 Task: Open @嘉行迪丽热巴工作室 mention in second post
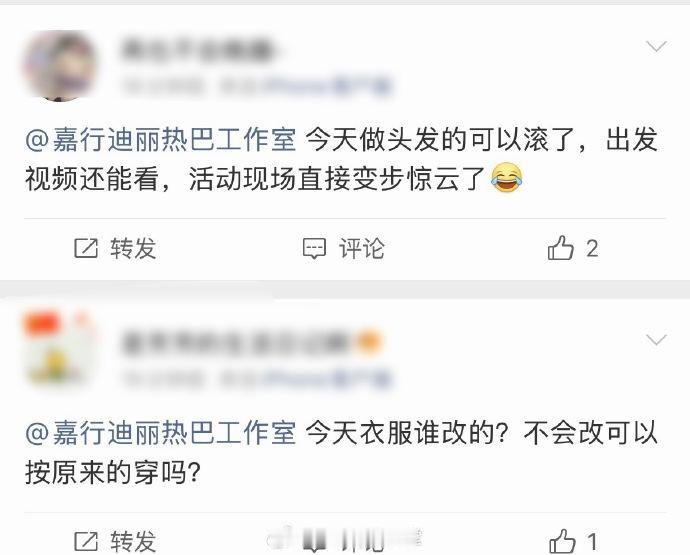coord(160,433)
